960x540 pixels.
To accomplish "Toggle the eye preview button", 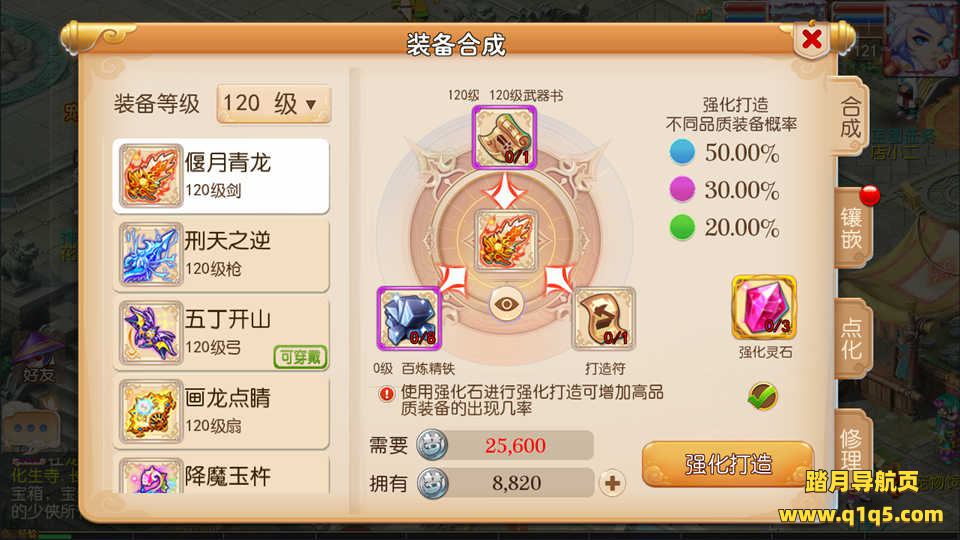I will (506, 304).
